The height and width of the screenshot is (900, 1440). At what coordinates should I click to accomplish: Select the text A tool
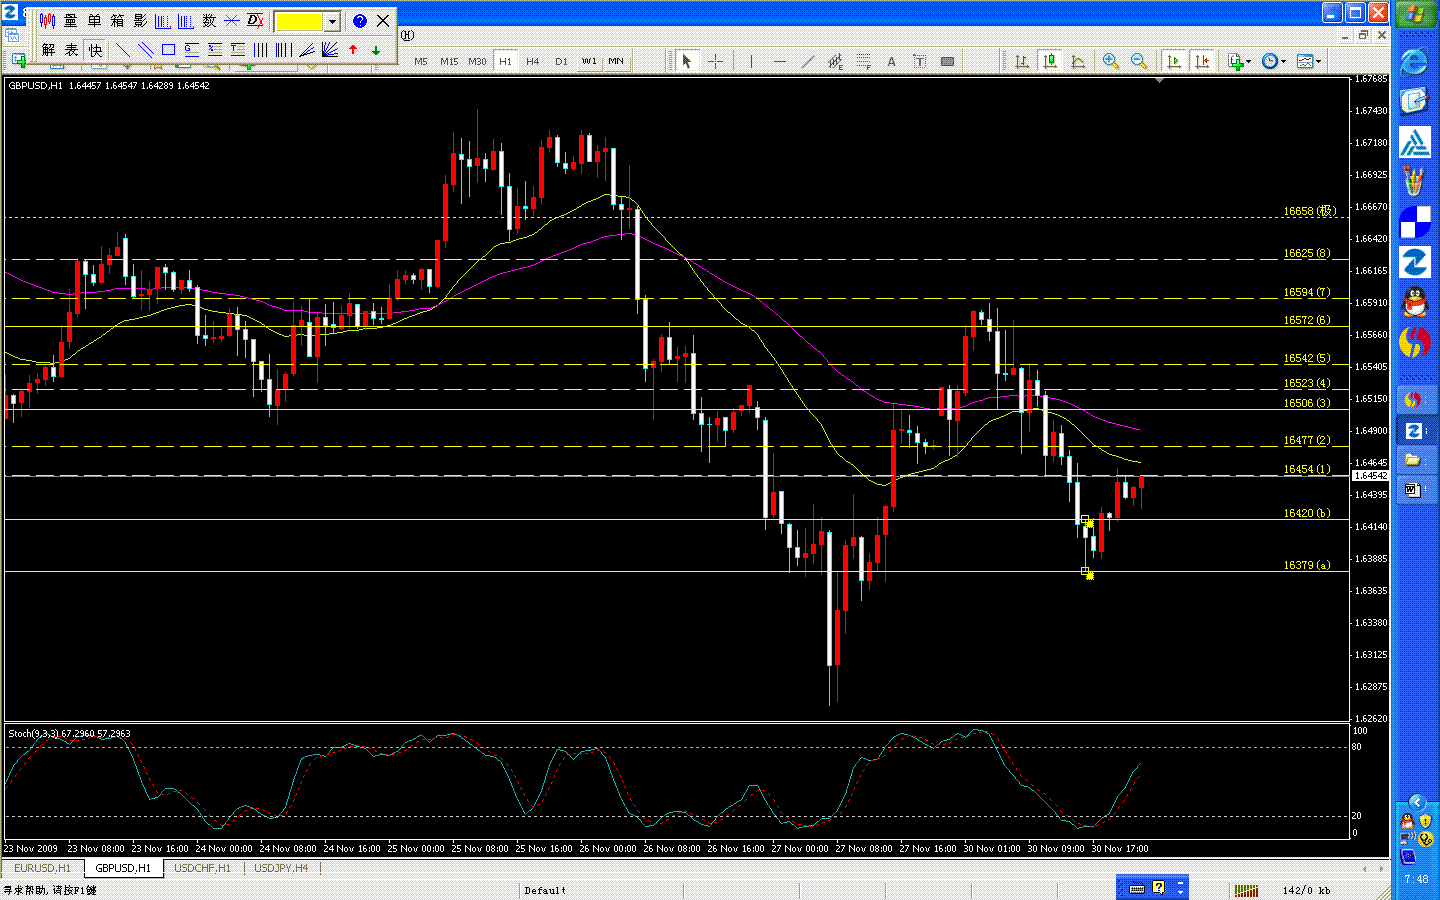point(891,61)
